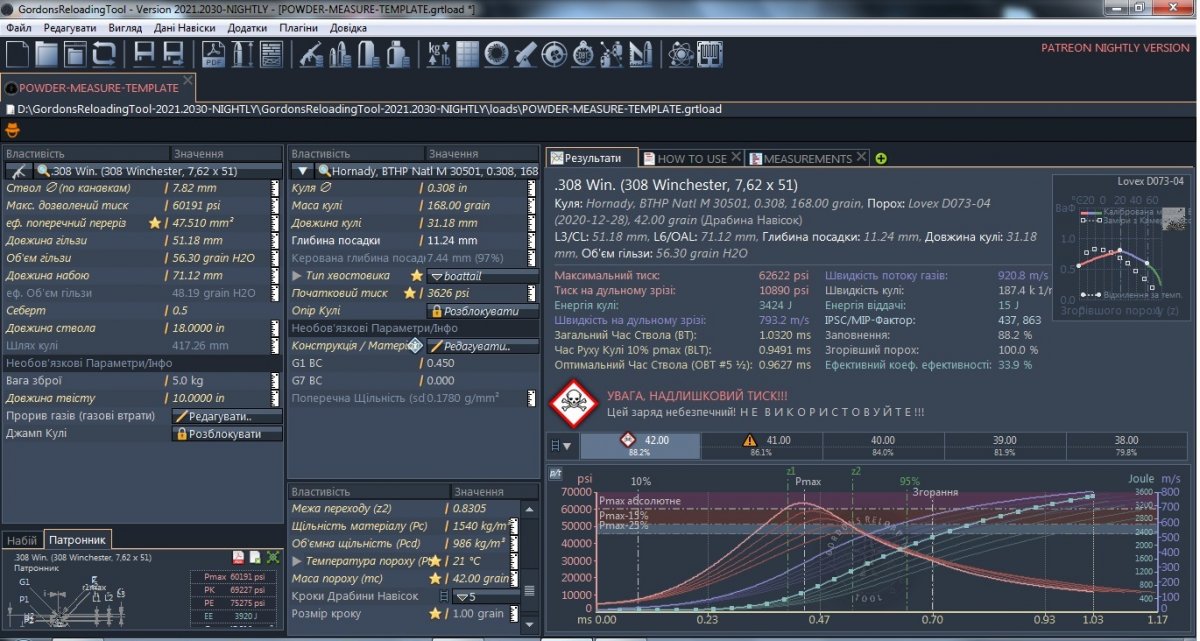Click the last toolbar circuit-pattern icon
Viewport: 1200px width, 641px height.
tap(709, 53)
